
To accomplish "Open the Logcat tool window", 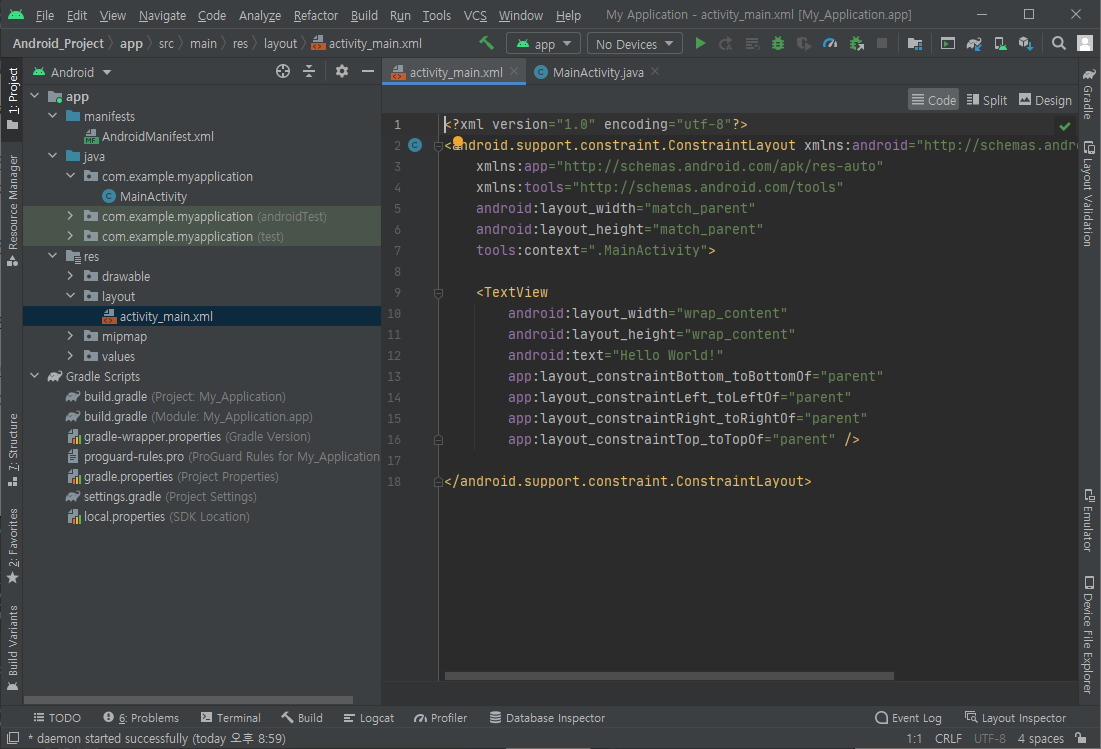I will (369, 717).
